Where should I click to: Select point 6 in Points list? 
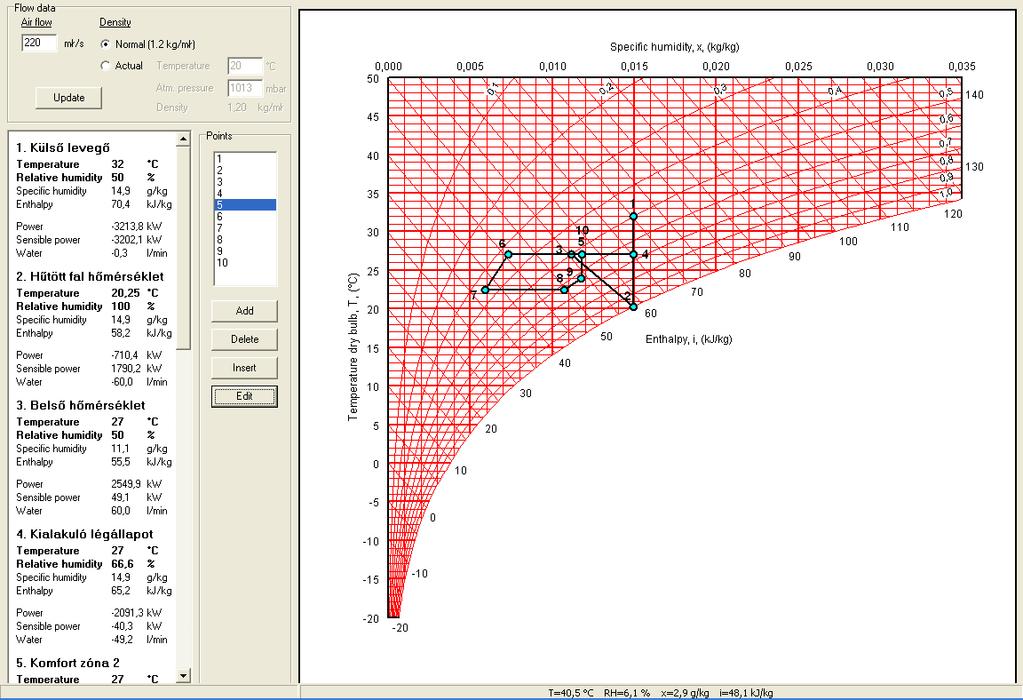[x=245, y=217]
